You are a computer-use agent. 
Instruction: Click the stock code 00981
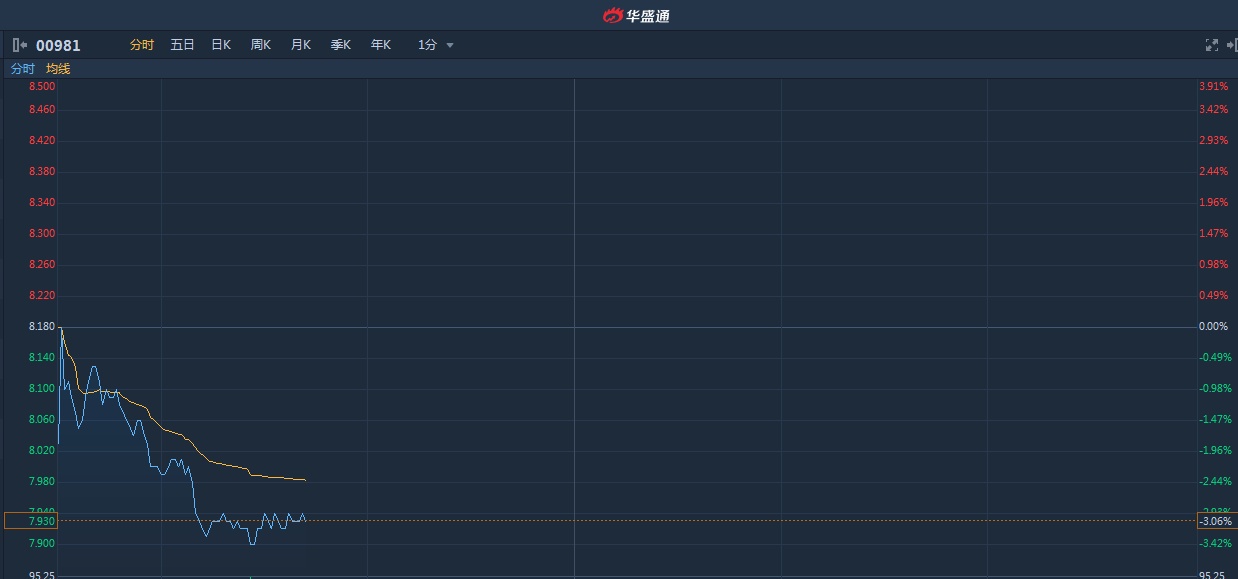pyautogui.click(x=58, y=45)
